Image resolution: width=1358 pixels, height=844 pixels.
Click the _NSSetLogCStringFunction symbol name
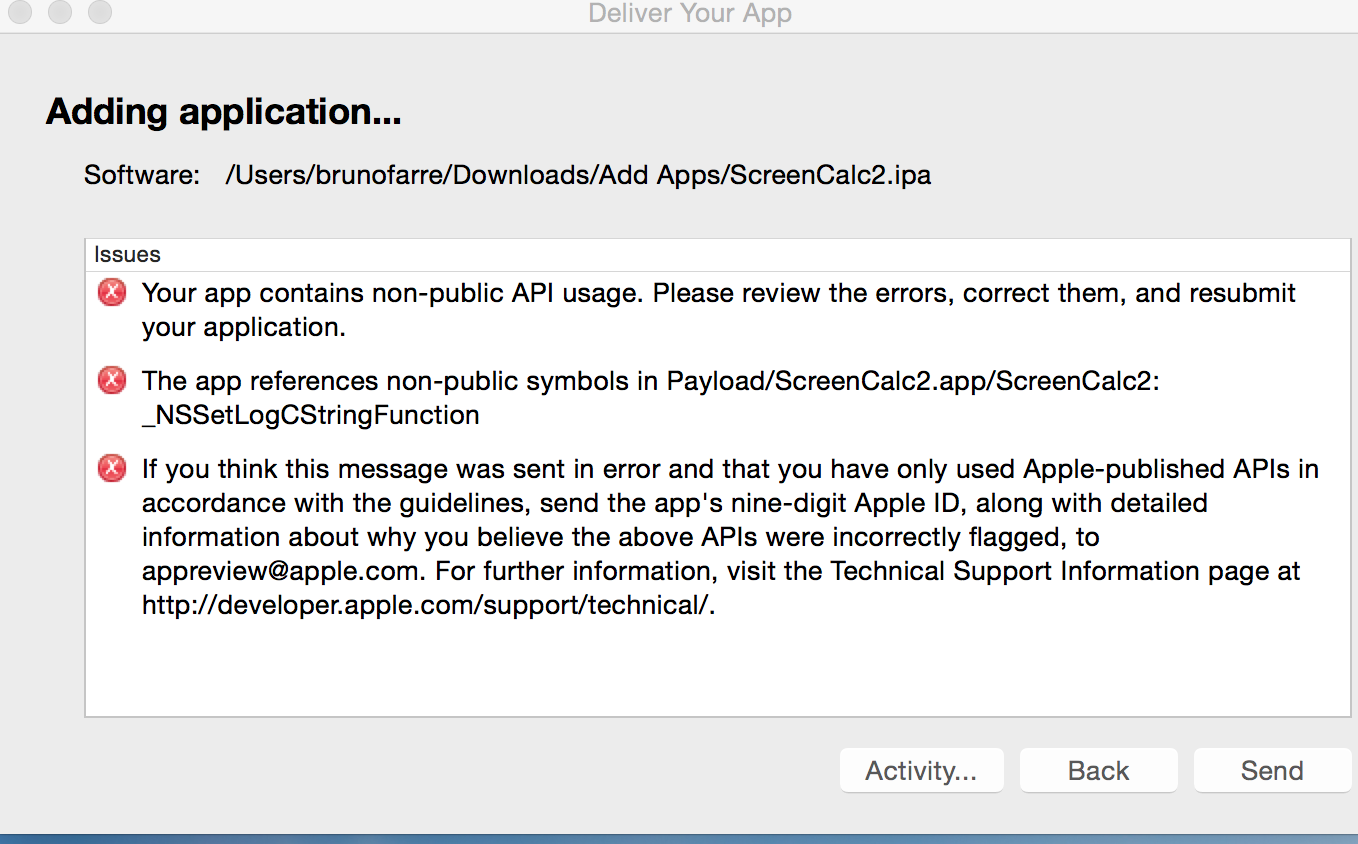tap(310, 415)
